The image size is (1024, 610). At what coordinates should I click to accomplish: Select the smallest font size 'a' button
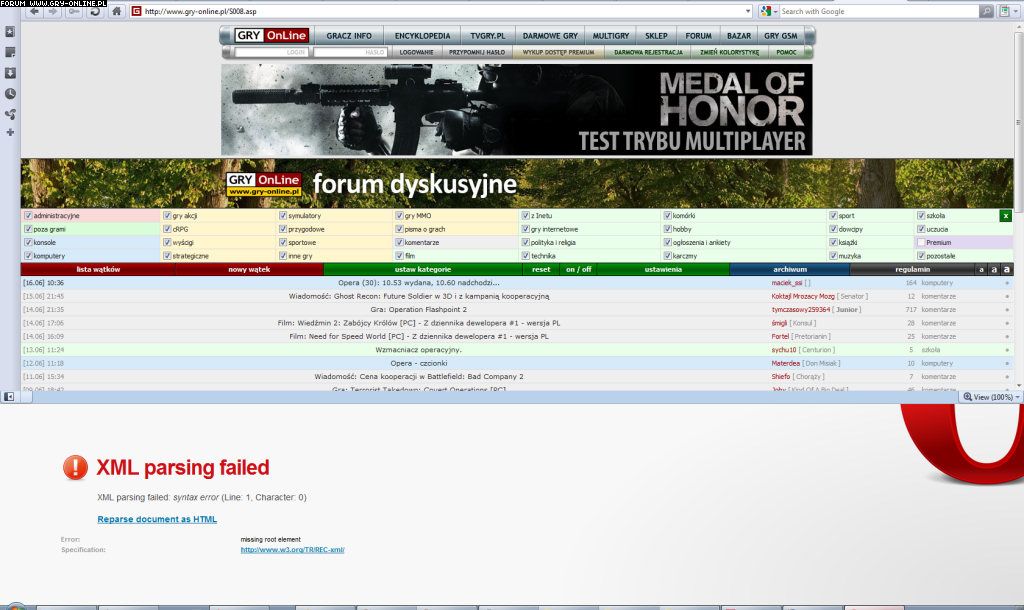(x=981, y=269)
